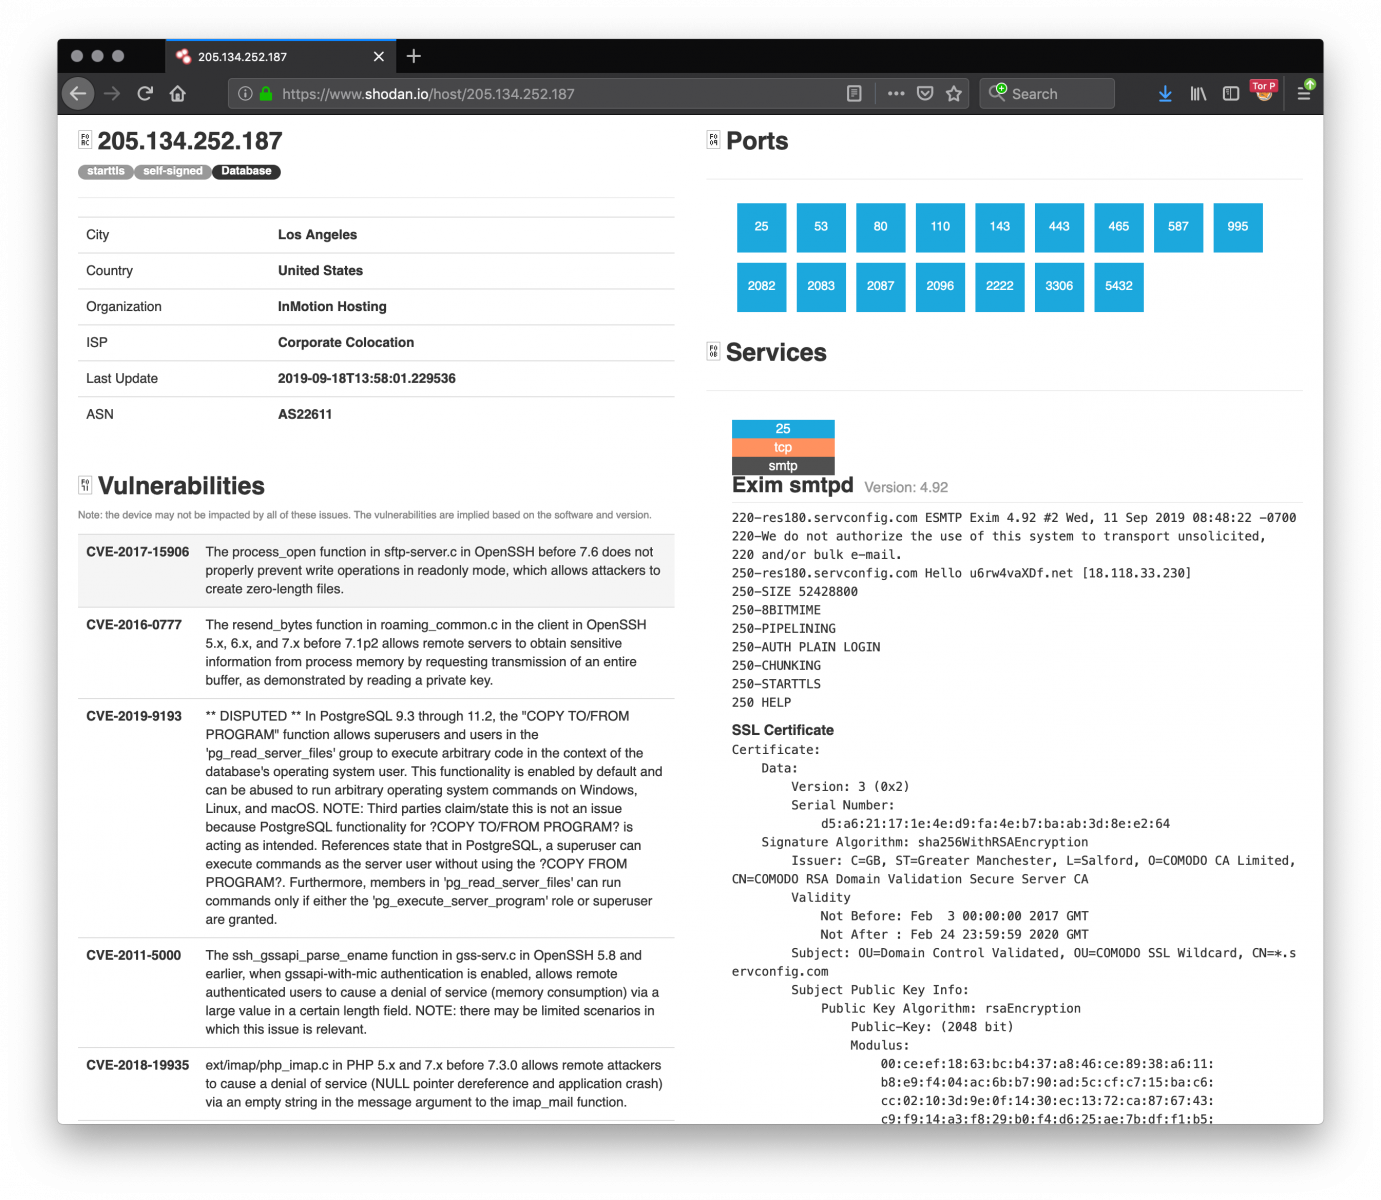Click the Services section heading
The height and width of the screenshot is (1200, 1381).
coord(776,353)
